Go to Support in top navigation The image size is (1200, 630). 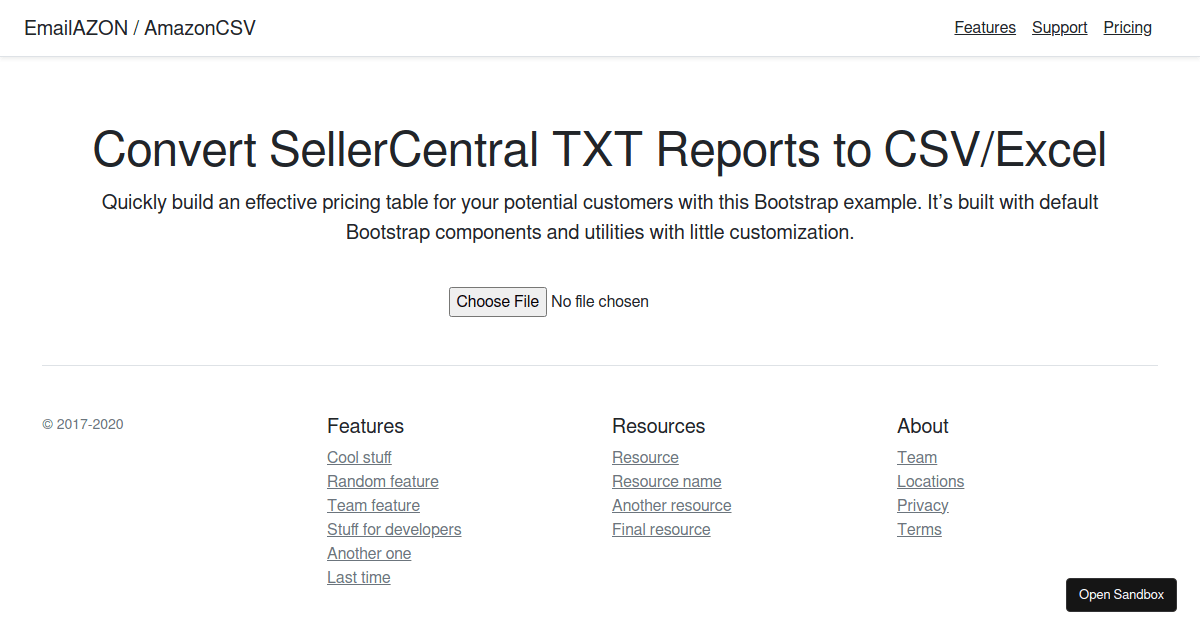pos(1059,28)
